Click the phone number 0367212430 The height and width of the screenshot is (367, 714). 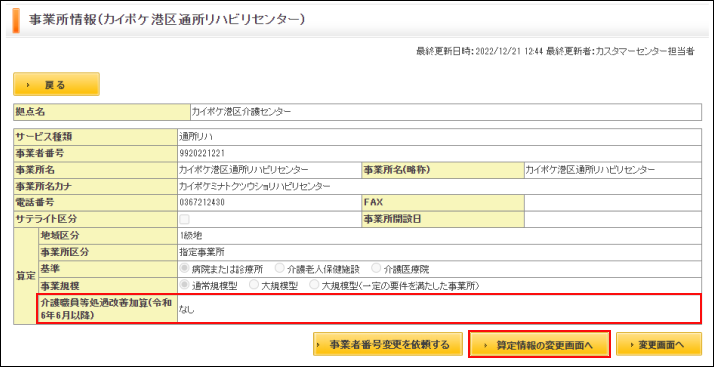(x=202, y=203)
